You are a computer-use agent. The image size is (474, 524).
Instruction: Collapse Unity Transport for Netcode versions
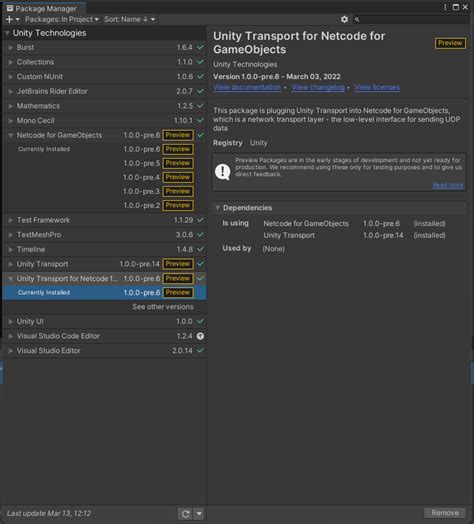11,279
